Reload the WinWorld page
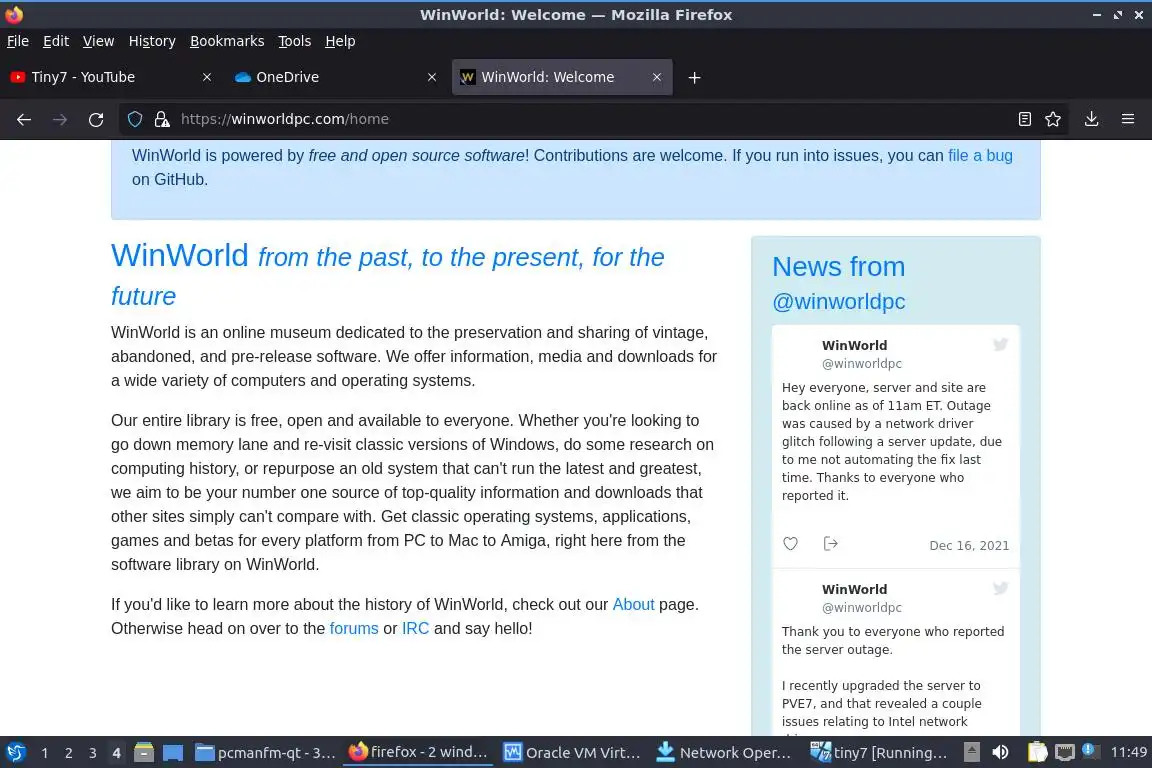 (96, 119)
